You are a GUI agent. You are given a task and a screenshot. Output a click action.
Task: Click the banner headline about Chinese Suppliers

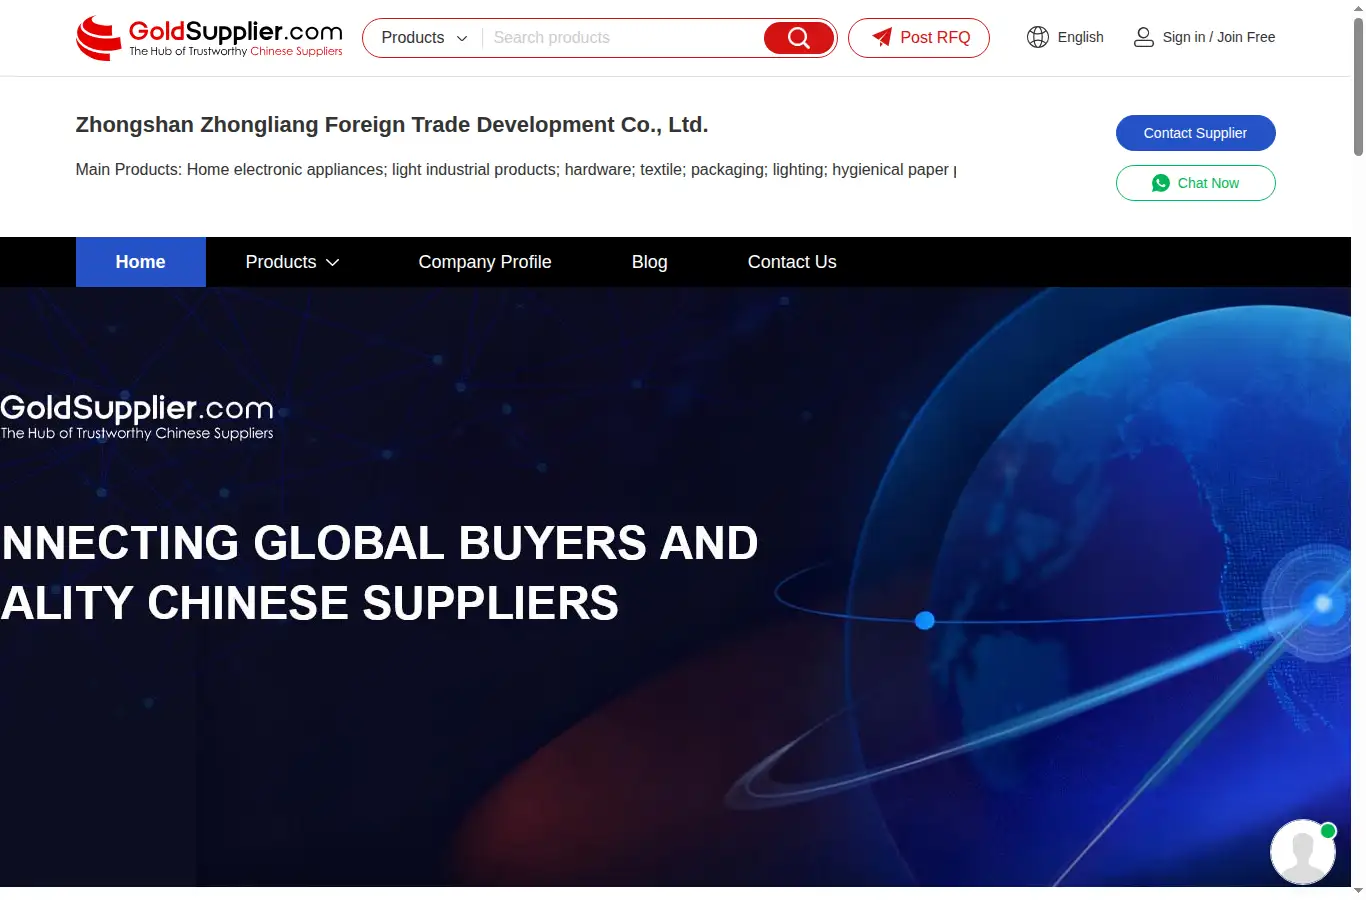[379, 573]
